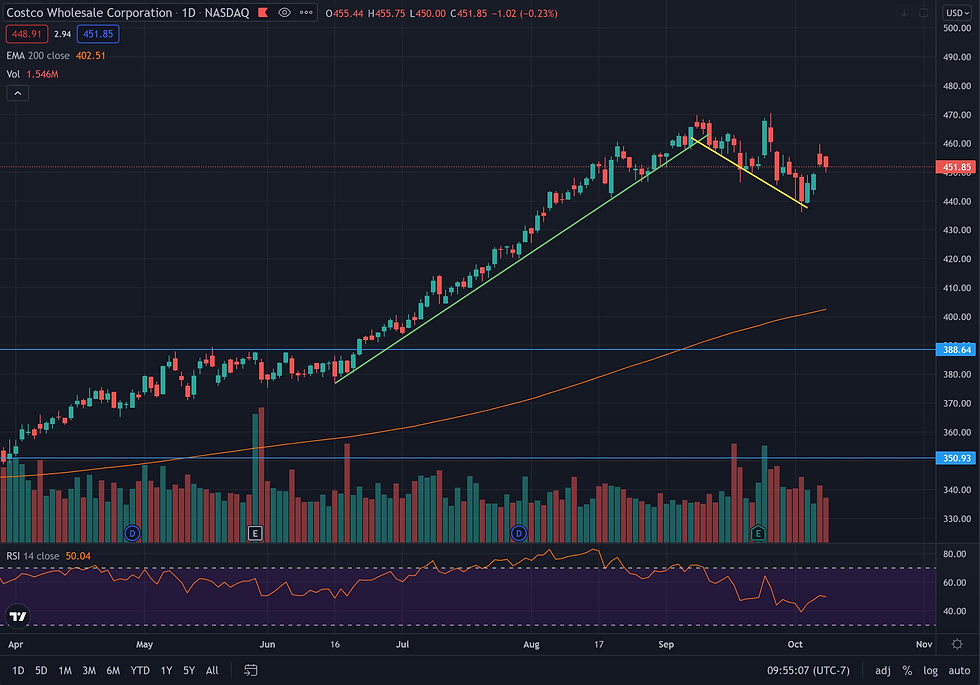Select the 1M time range

[65, 671]
